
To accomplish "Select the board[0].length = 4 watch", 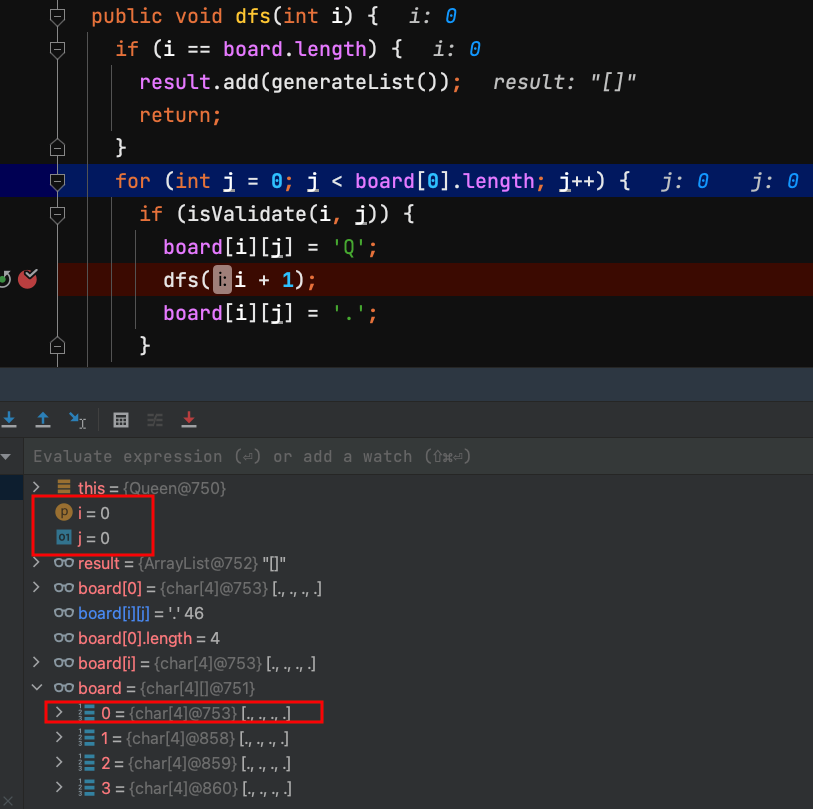I will (149, 638).
